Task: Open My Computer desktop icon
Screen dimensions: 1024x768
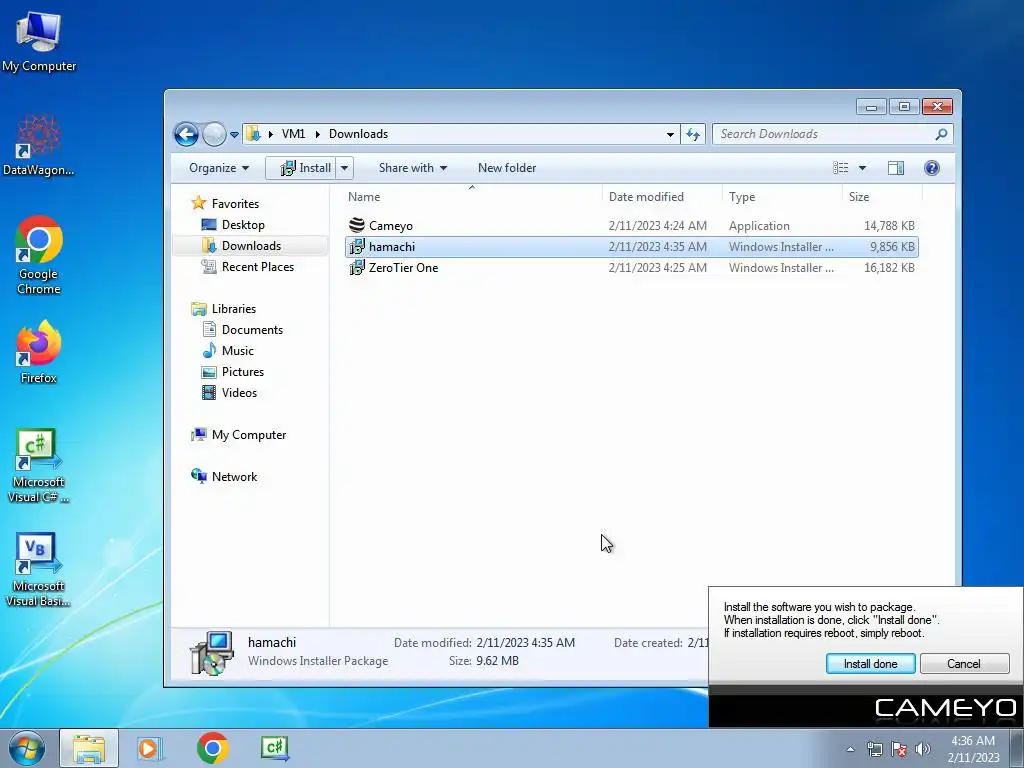Action: 39,42
